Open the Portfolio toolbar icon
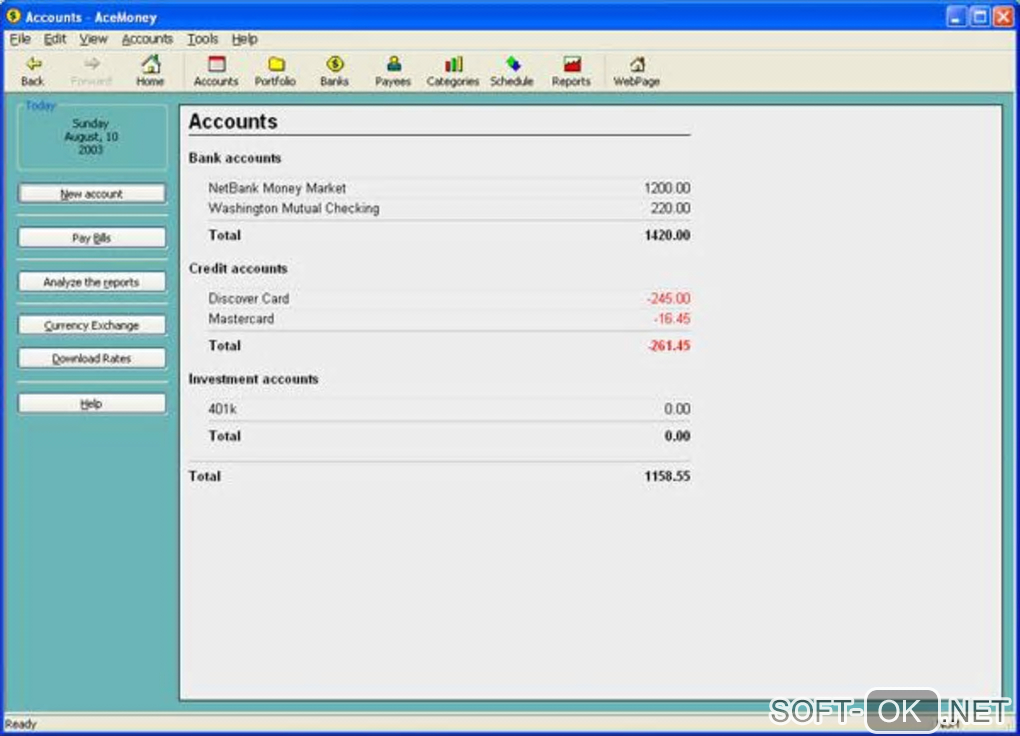Viewport: 1020px width, 736px height. click(x=275, y=71)
